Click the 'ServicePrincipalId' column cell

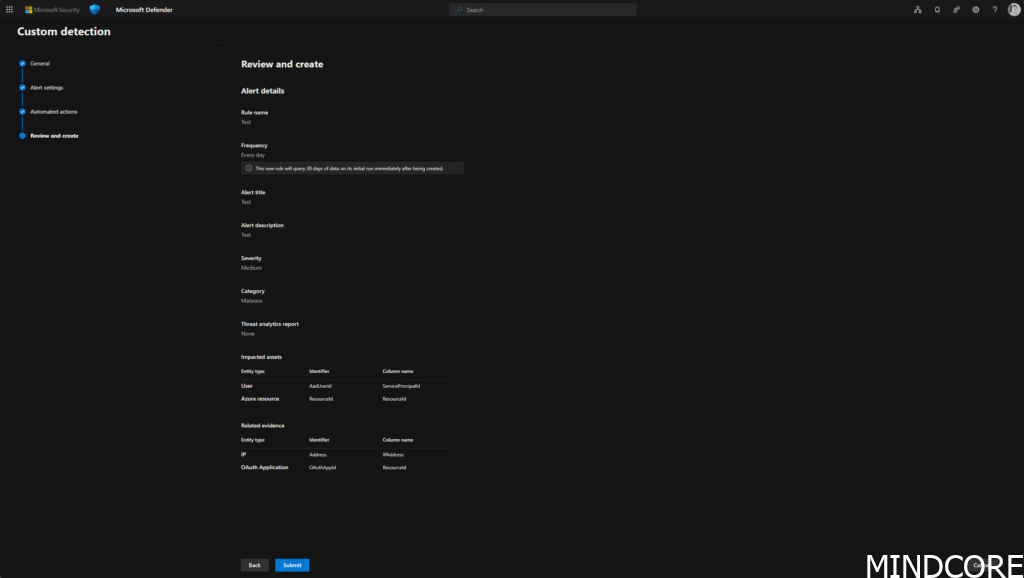(401, 386)
